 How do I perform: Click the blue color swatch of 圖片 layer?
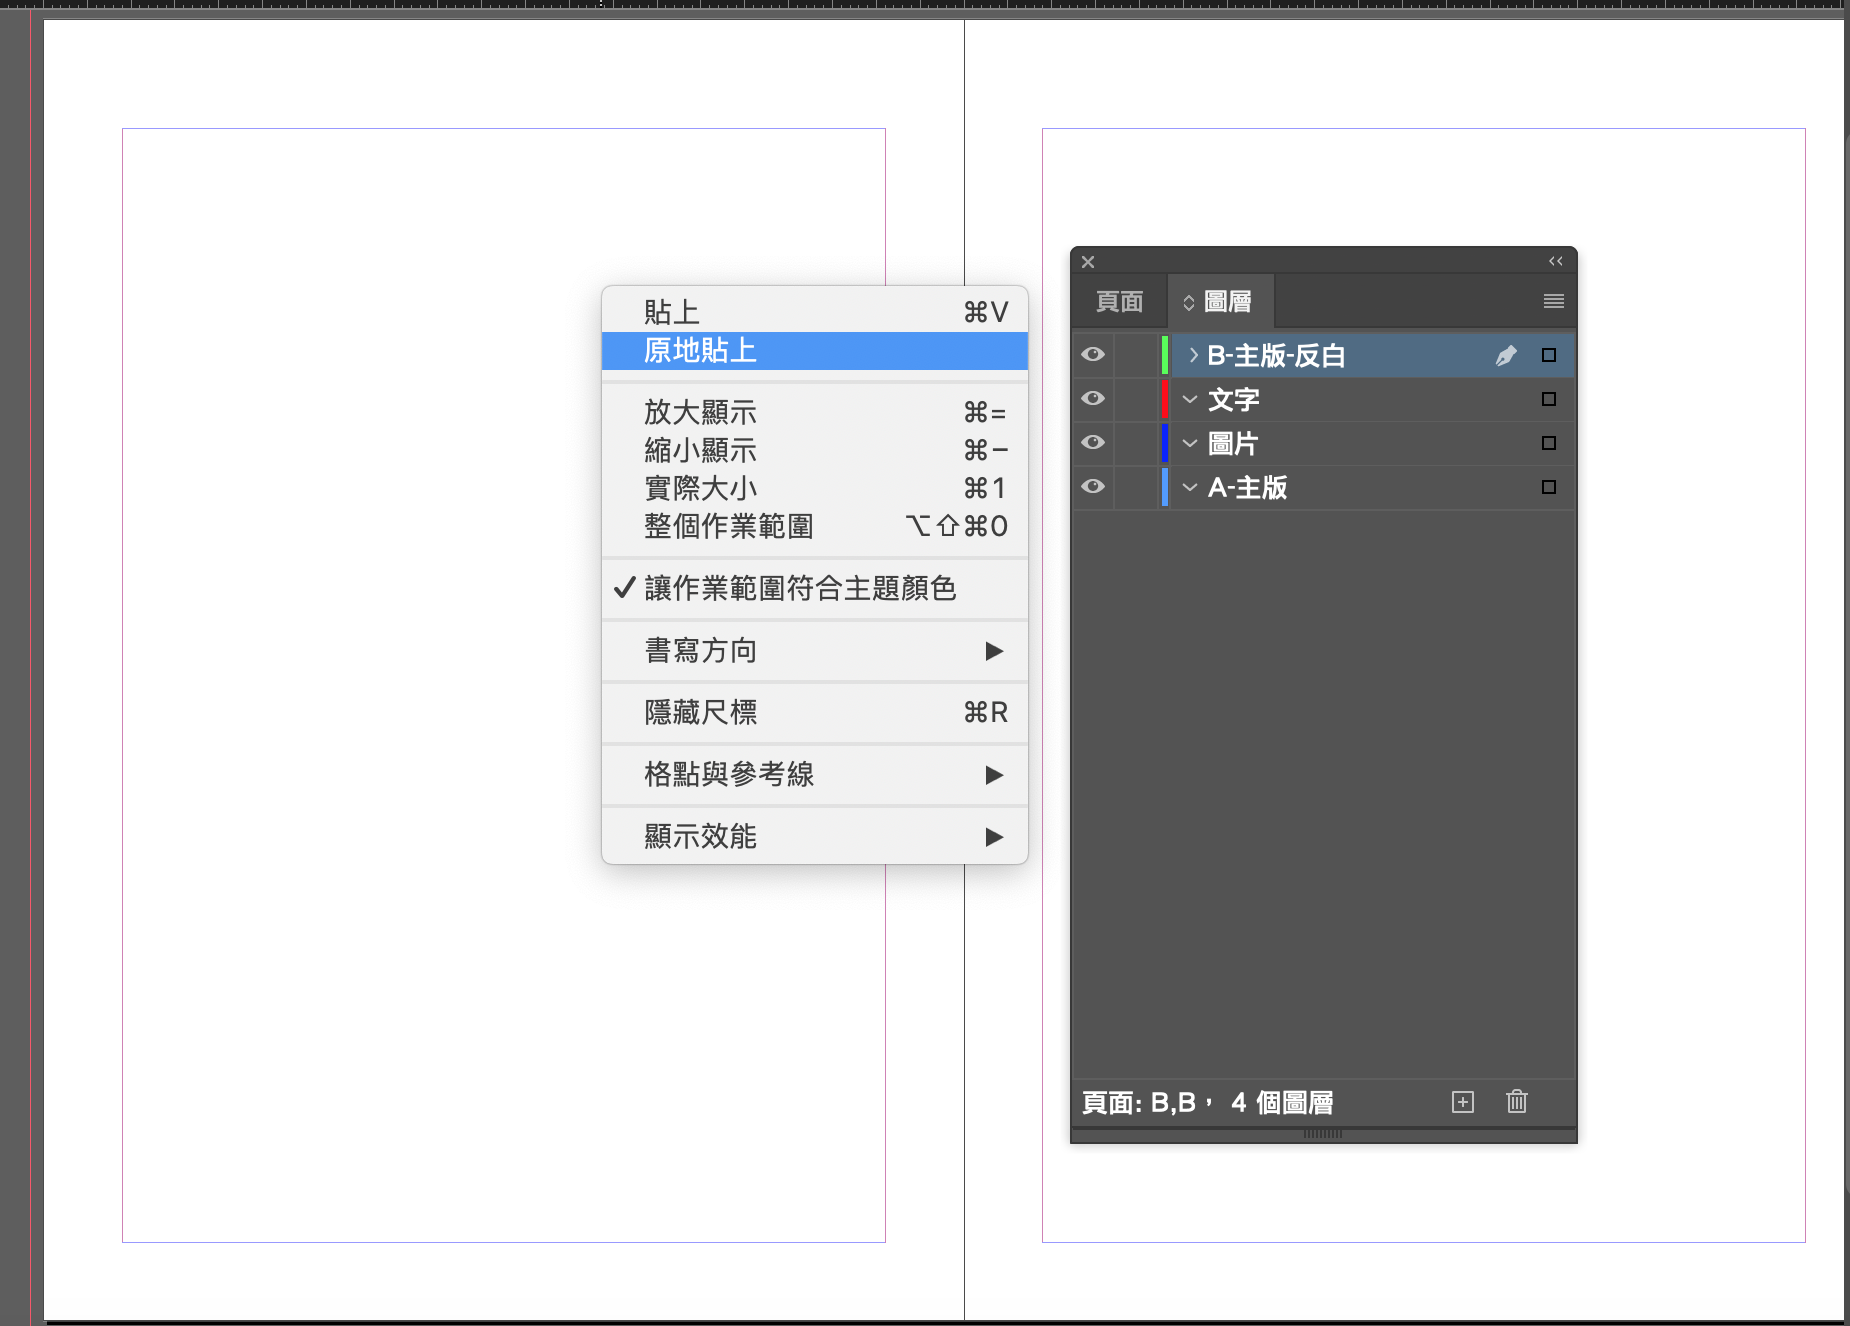coord(1165,443)
